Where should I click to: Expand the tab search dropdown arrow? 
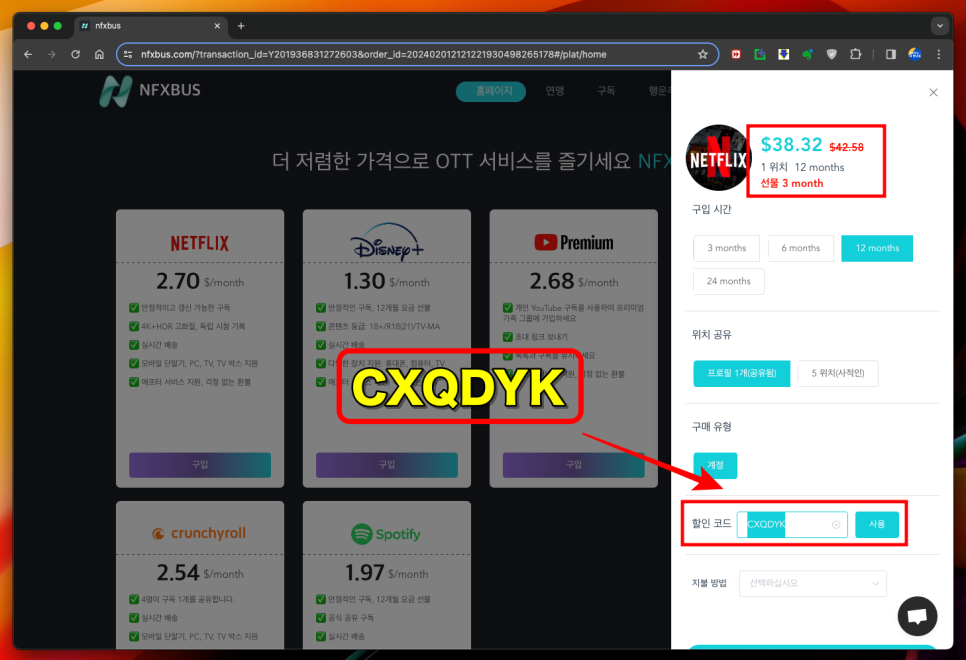[940, 26]
